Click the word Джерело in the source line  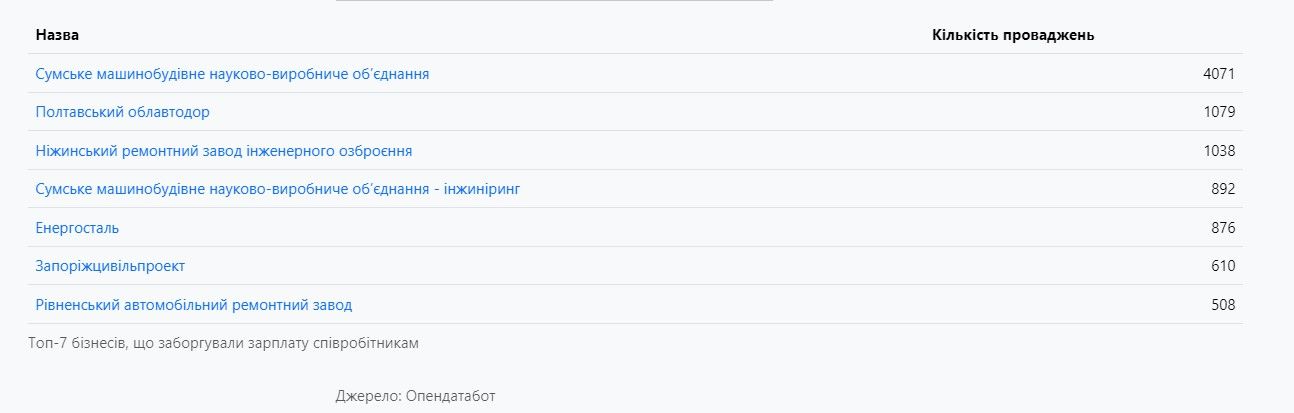pyautogui.click(x=368, y=396)
